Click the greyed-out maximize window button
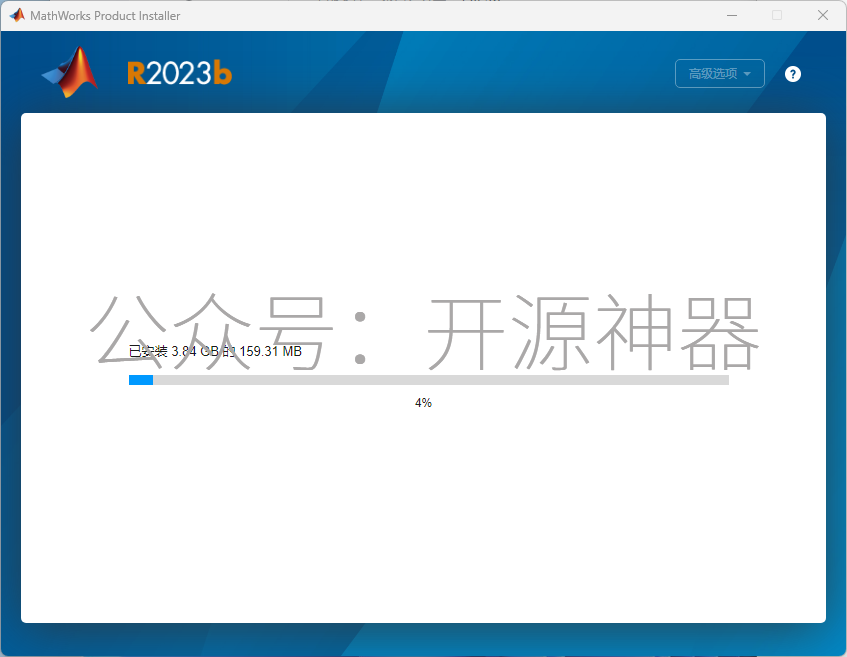The height and width of the screenshot is (657, 847). [x=777, y=15]
